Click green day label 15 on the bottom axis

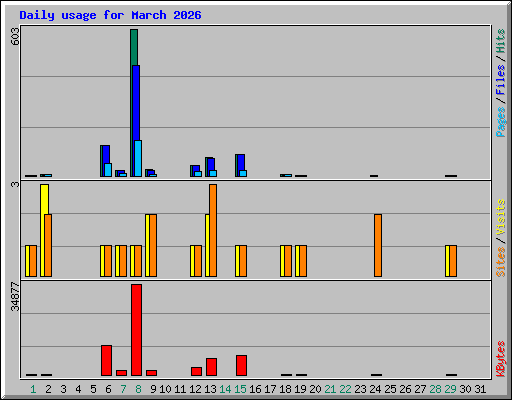[240, 389]
